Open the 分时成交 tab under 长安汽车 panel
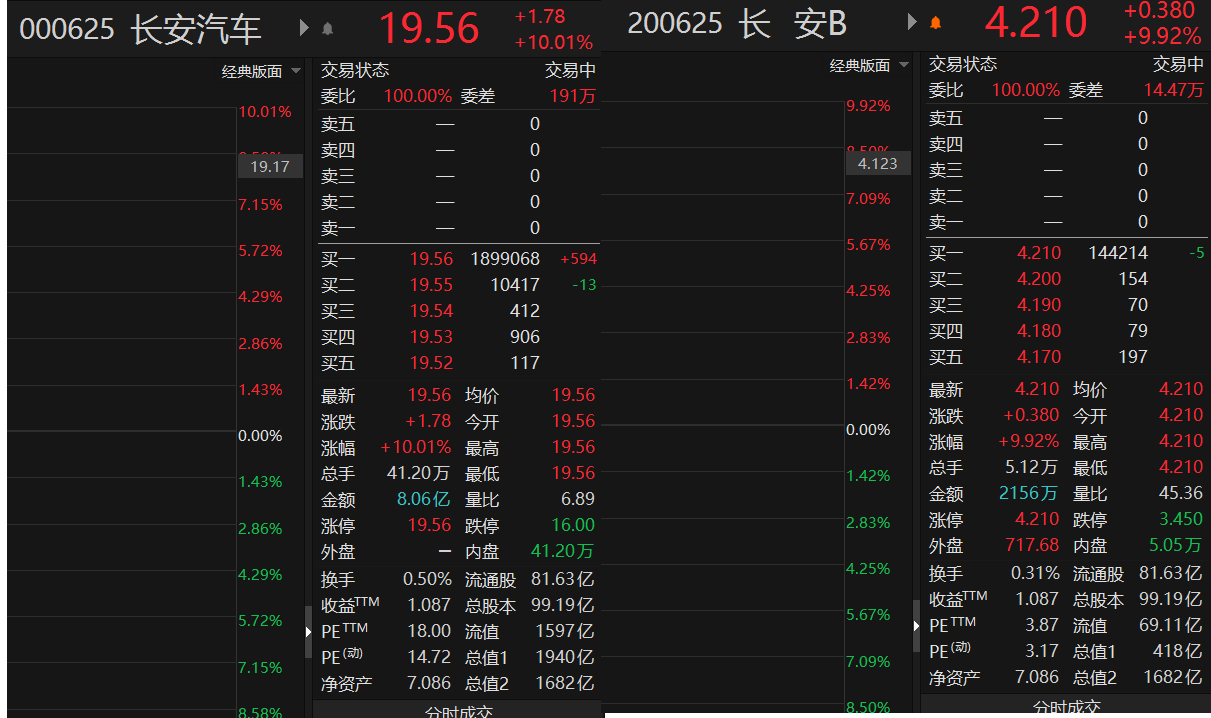 pyautogui.click(x=459, y=711)
